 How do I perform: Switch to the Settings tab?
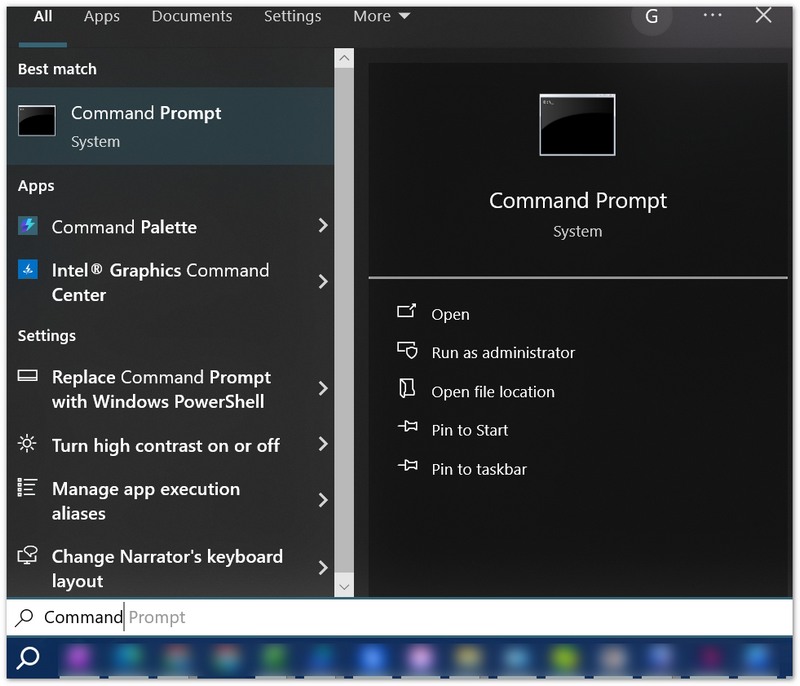[292, 16]
